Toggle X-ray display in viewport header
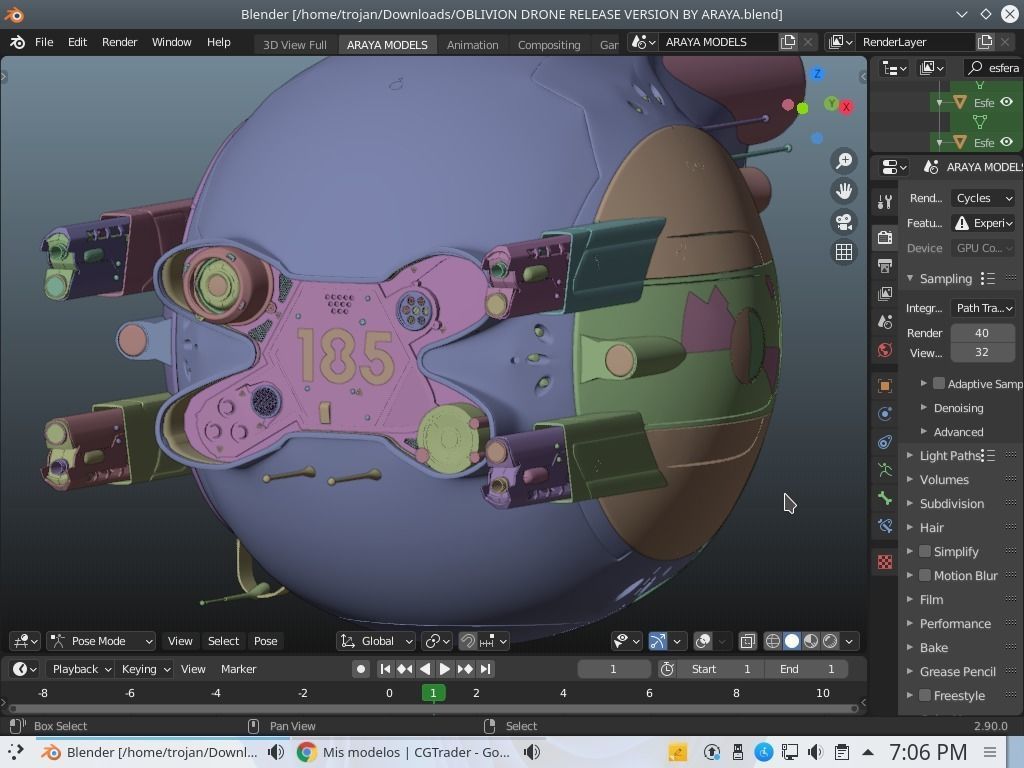 click(x=747, y=641)
